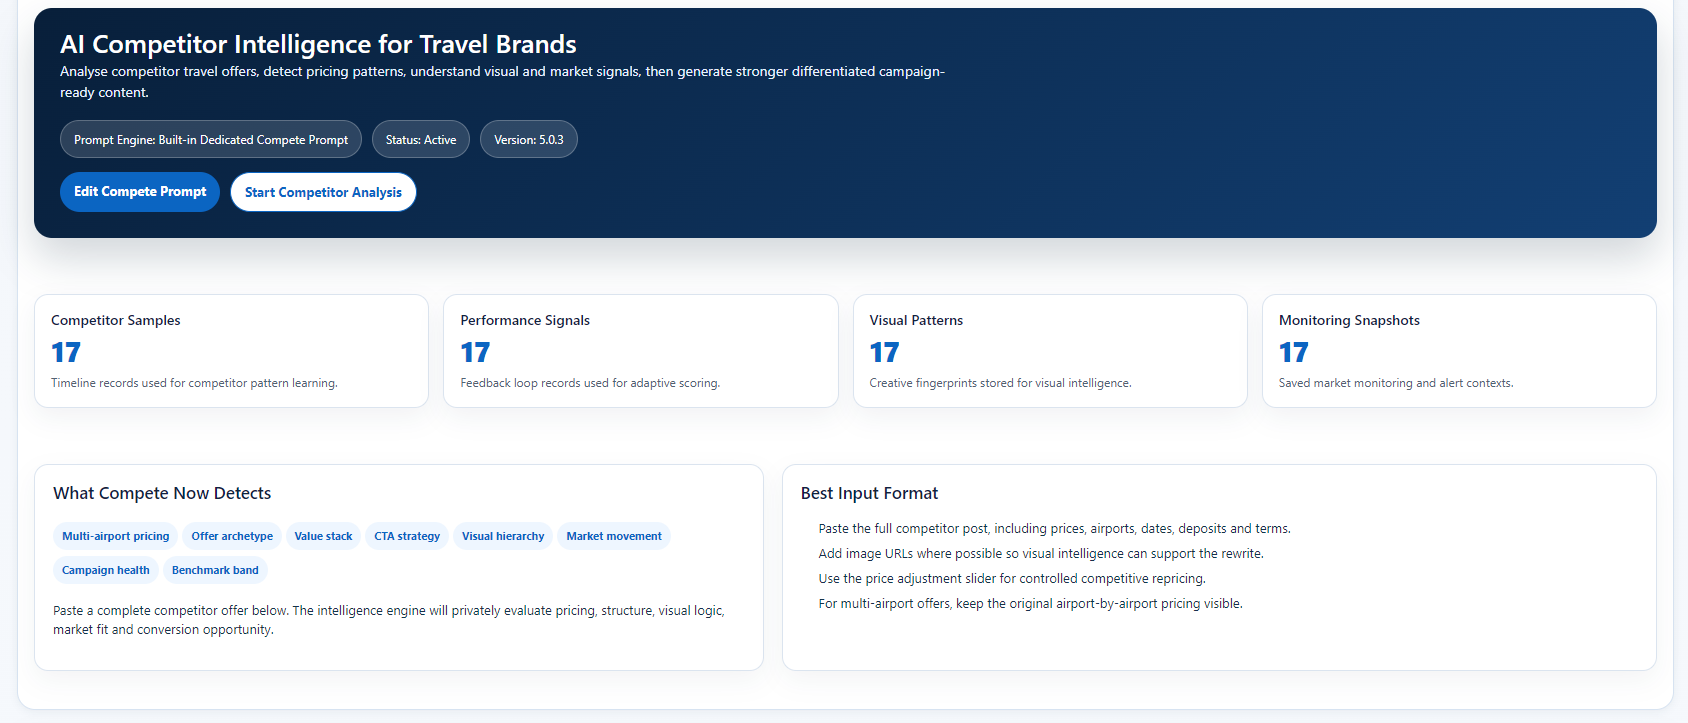Image resolution: width=1688 pixels, height=723 pixels.
Task: Click the Best Input Format heading
Action: tap(869, 493)
